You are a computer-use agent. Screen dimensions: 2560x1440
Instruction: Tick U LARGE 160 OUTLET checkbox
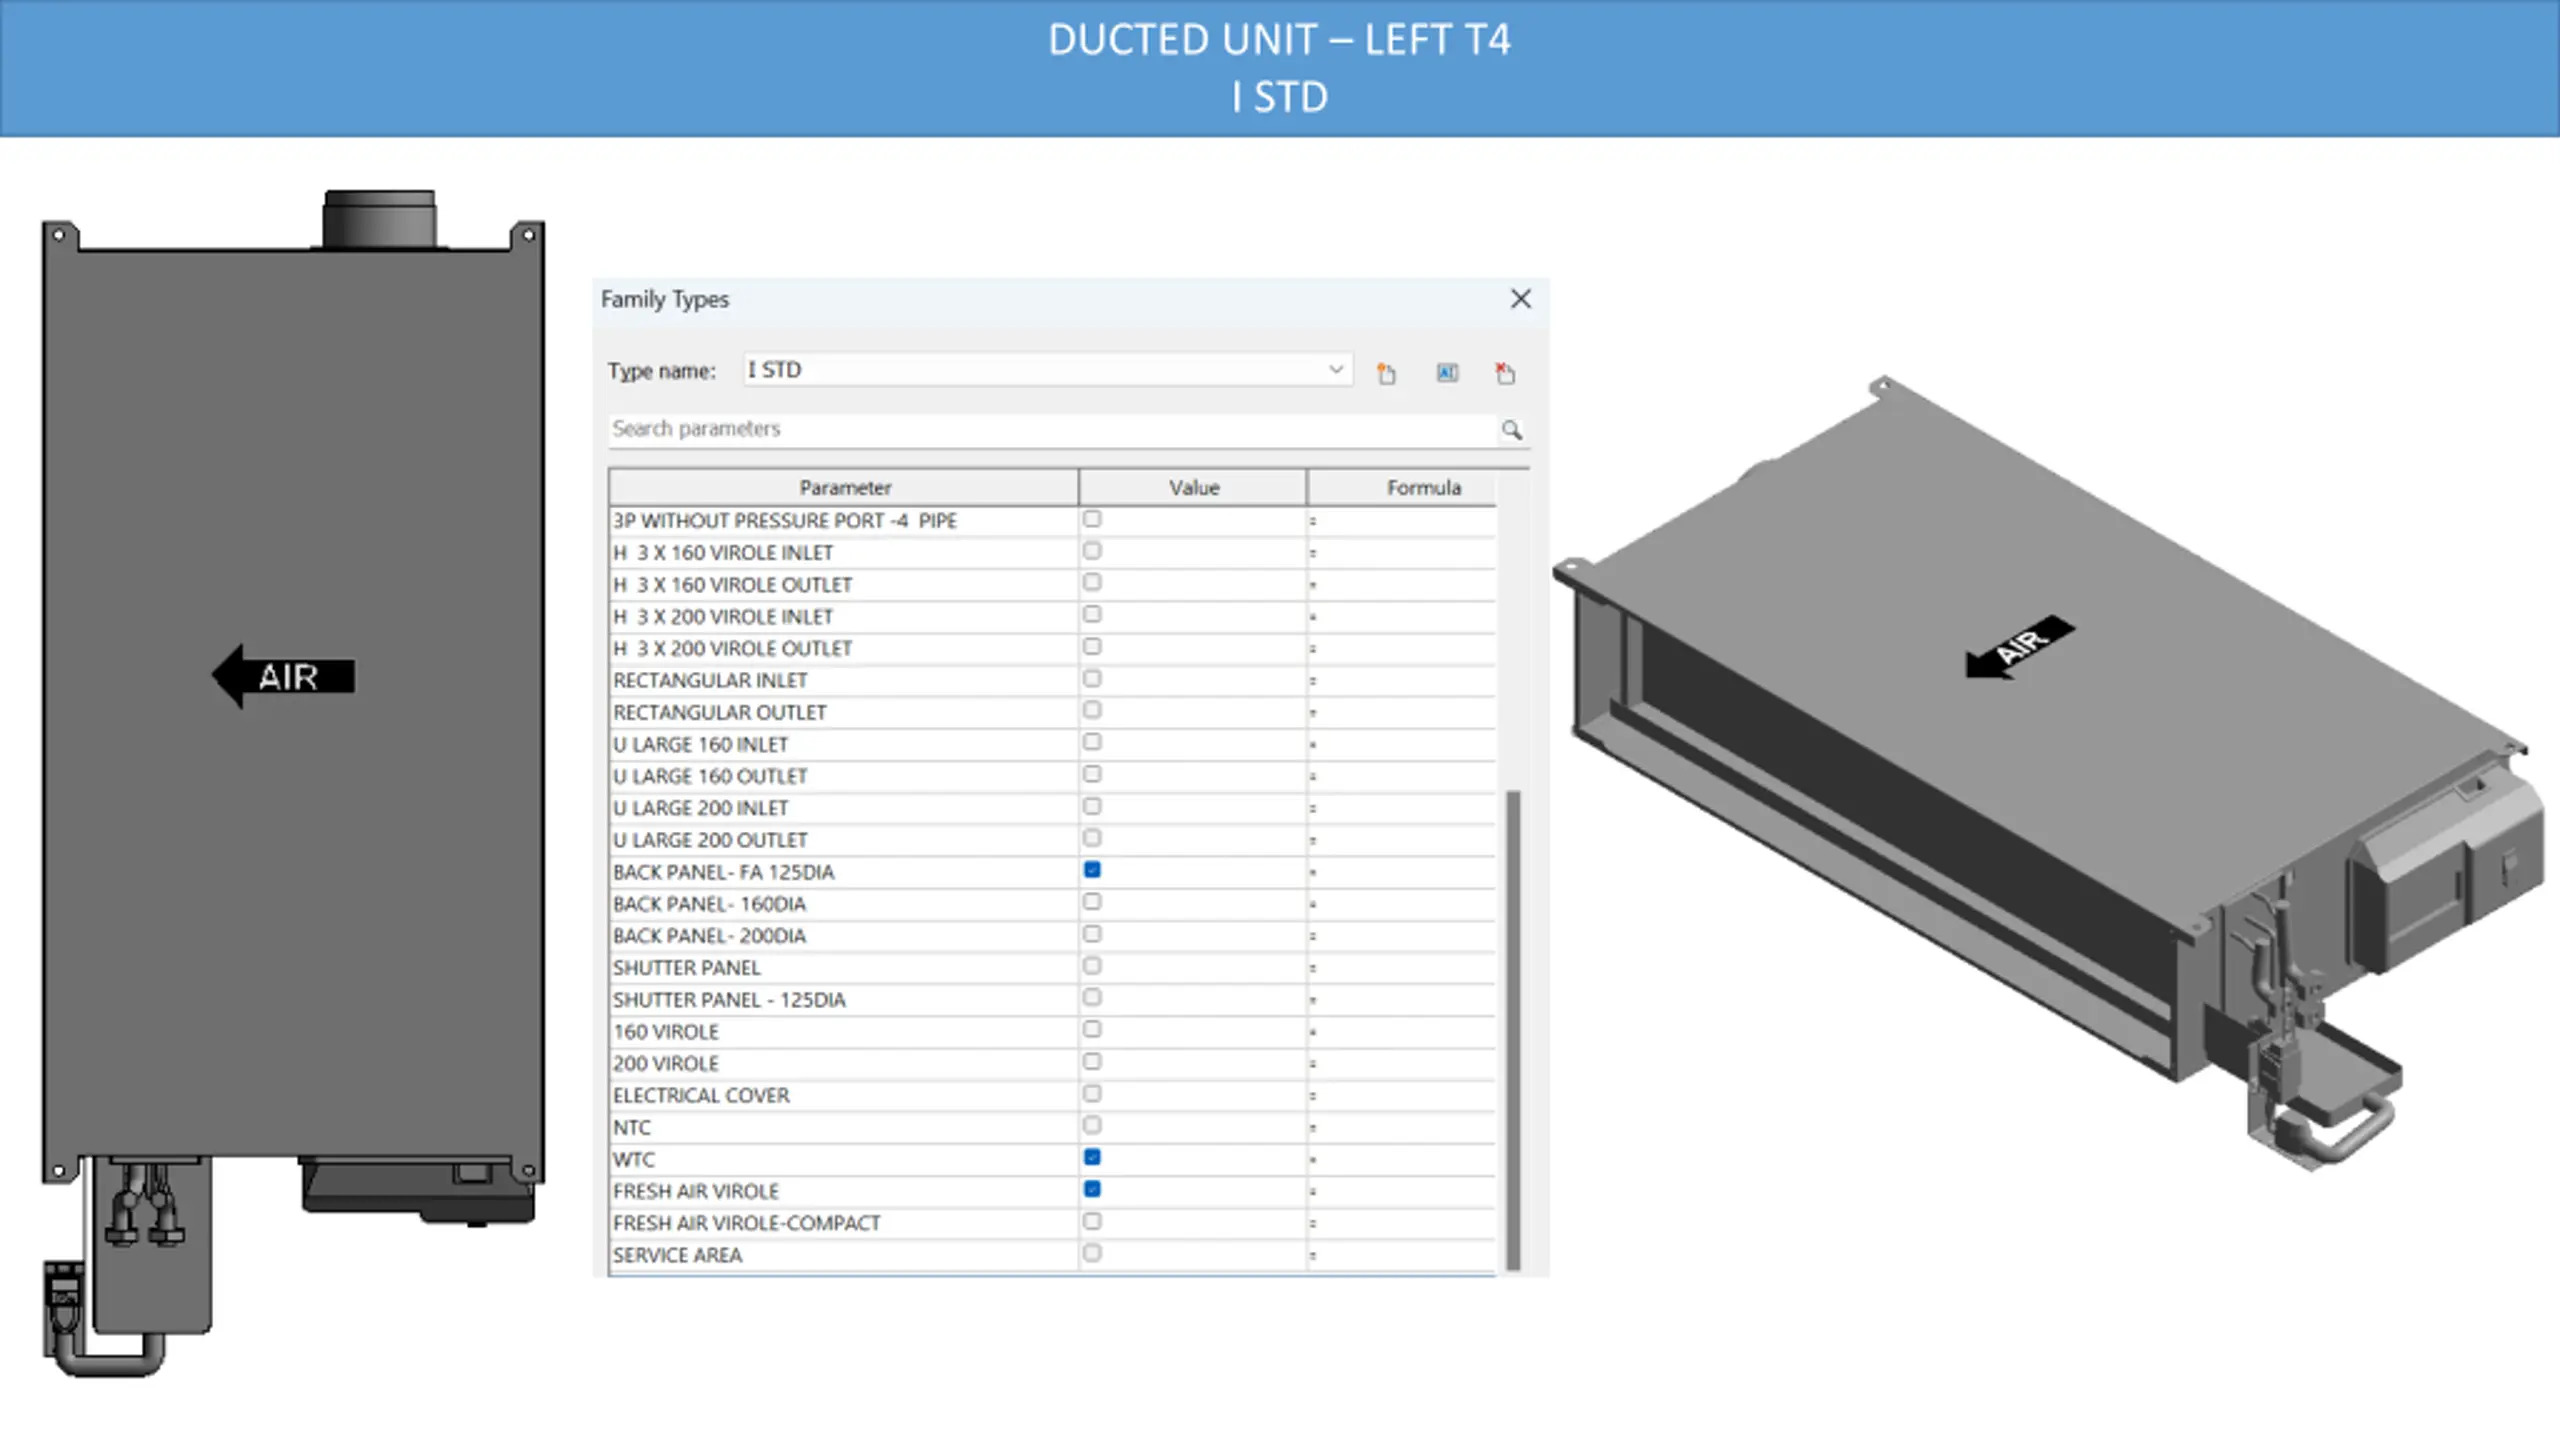click(1092, 774)
